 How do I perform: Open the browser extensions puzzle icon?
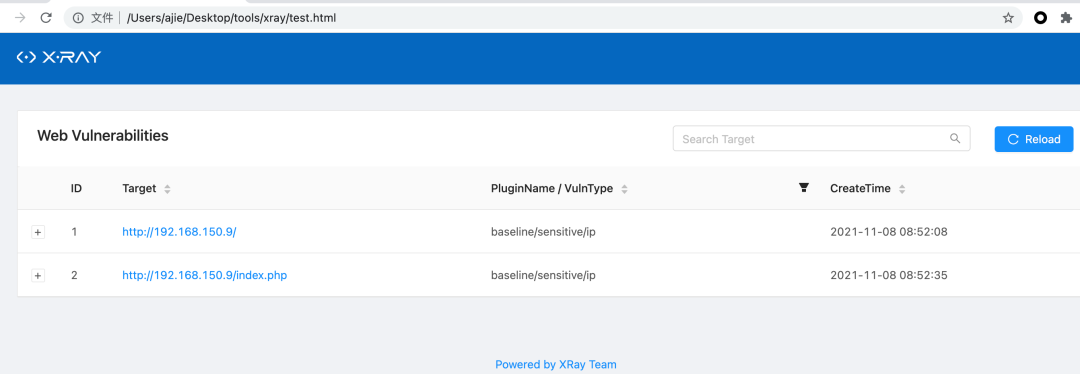pos(1066,18)
